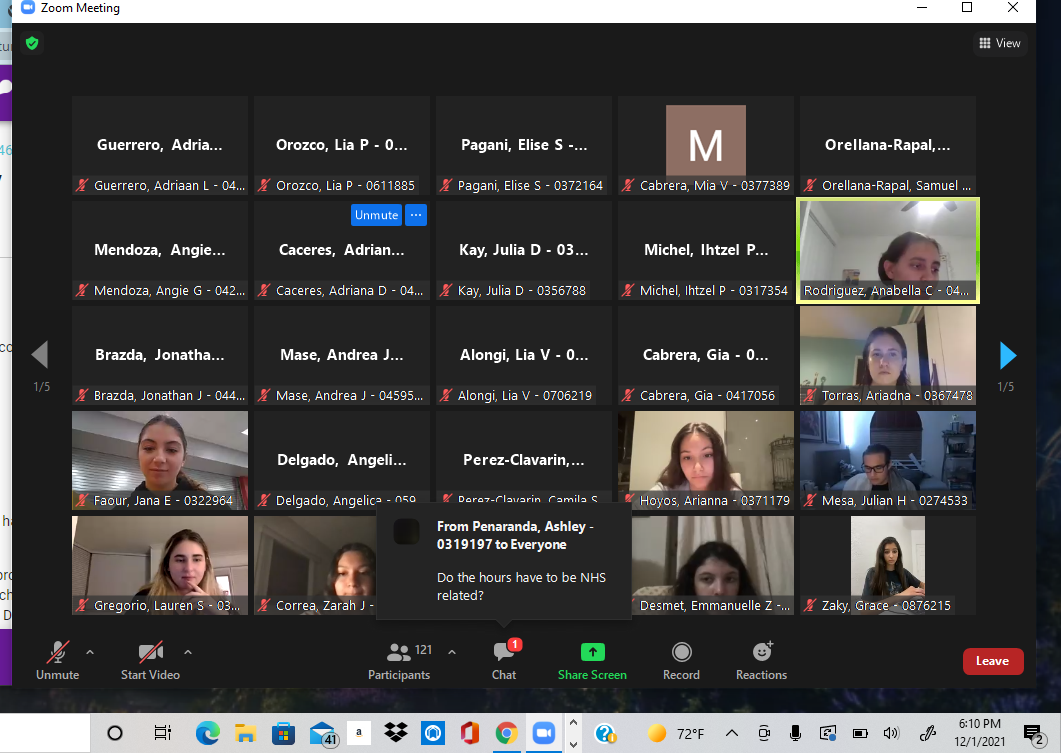Image resolution: width=1061 pixels, height=753 pixels.
Task: Open the Chat panel
Action: point(504,660)
